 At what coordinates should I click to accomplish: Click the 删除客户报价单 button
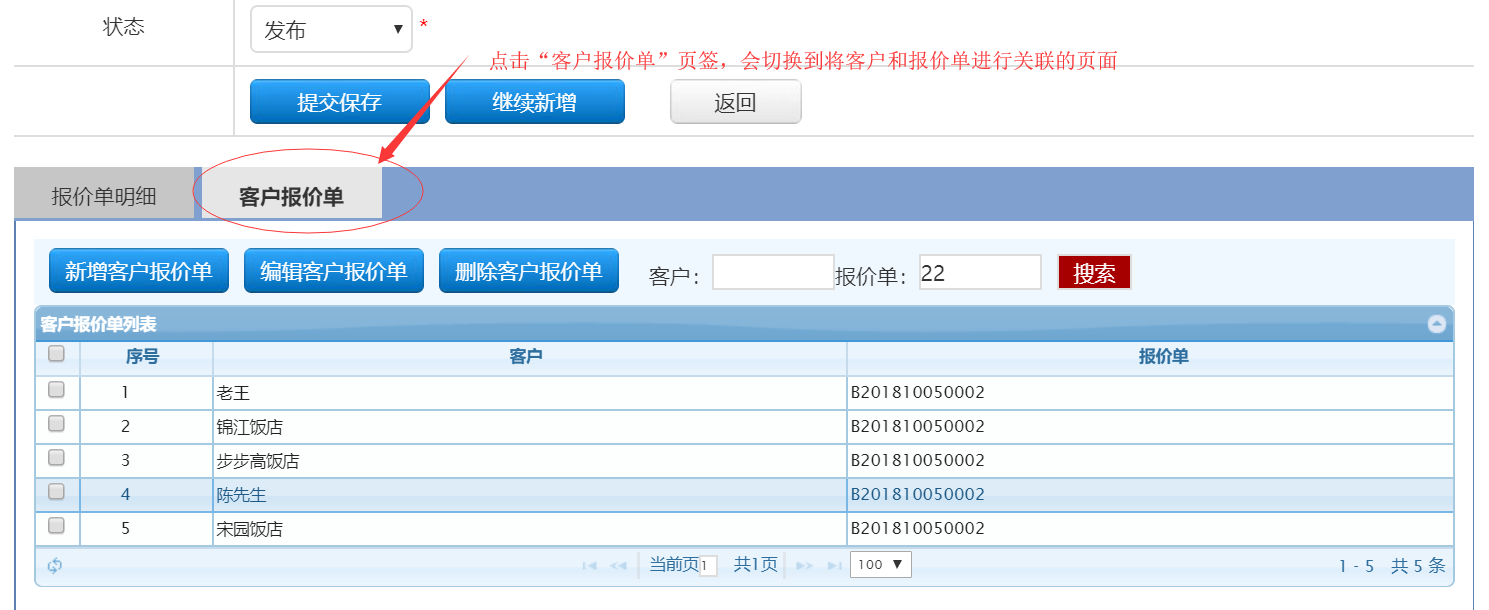tap(528, 271)
